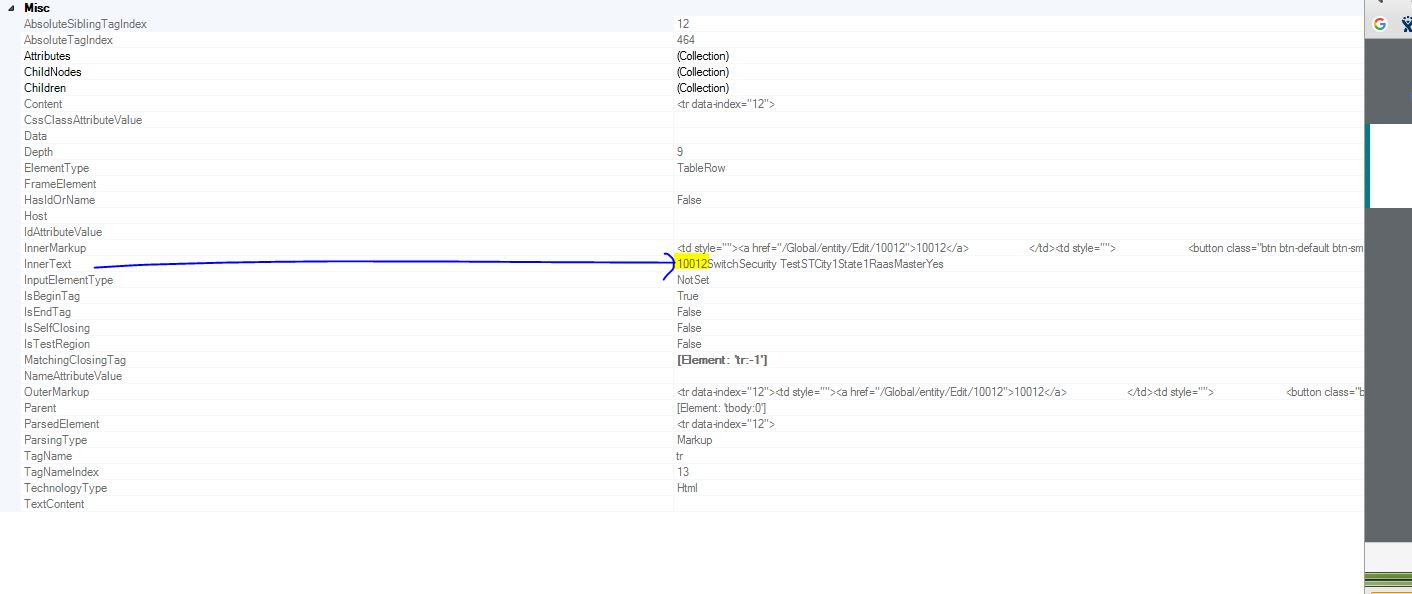Select the ElementType TableRow value

(x=701, y=168)
